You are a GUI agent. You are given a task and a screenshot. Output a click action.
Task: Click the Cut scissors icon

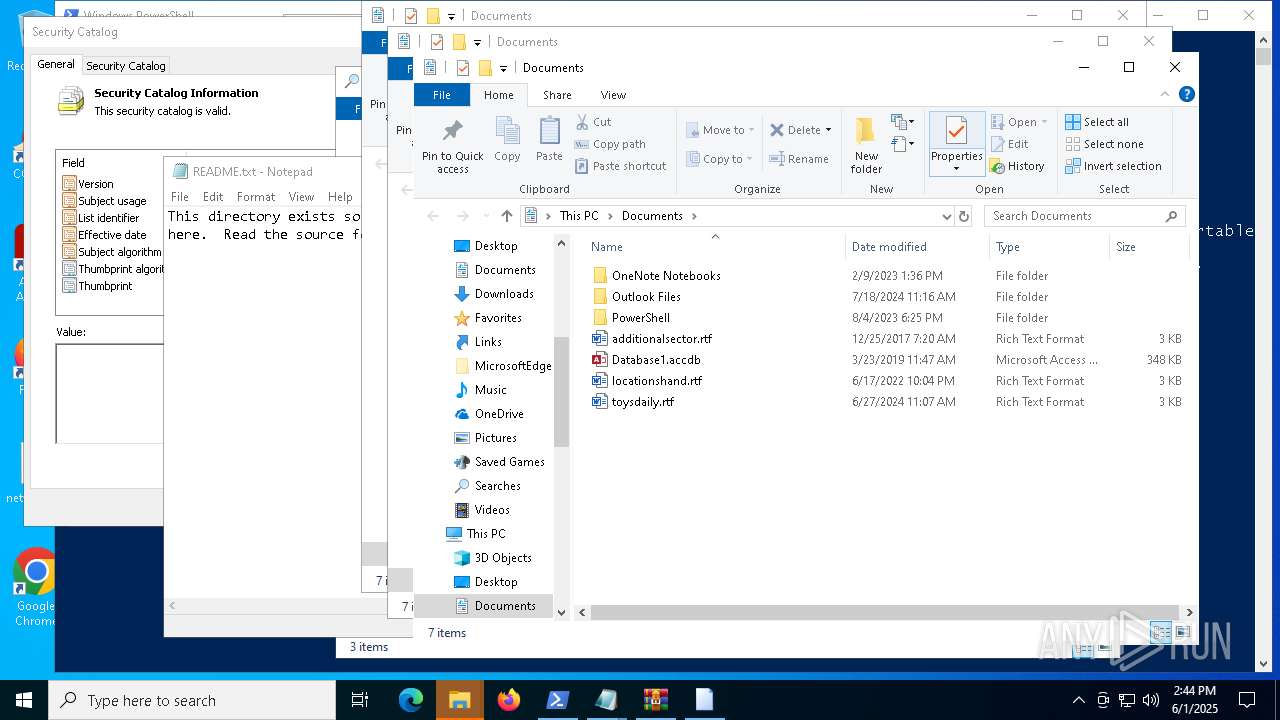pyautogui.click(x=582, y=122)
